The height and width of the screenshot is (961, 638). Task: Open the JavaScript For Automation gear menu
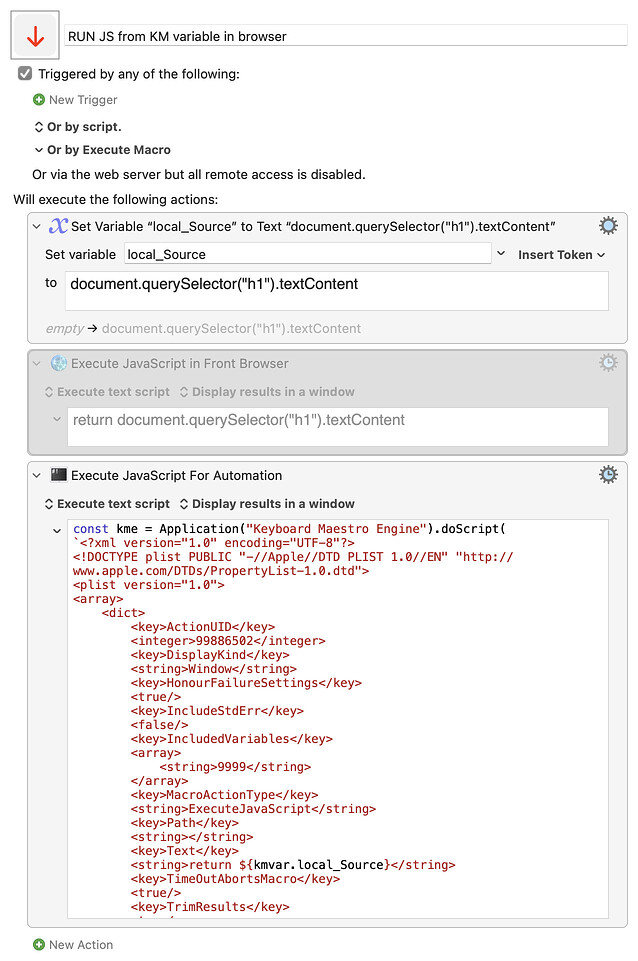click(x=608, y=474)
